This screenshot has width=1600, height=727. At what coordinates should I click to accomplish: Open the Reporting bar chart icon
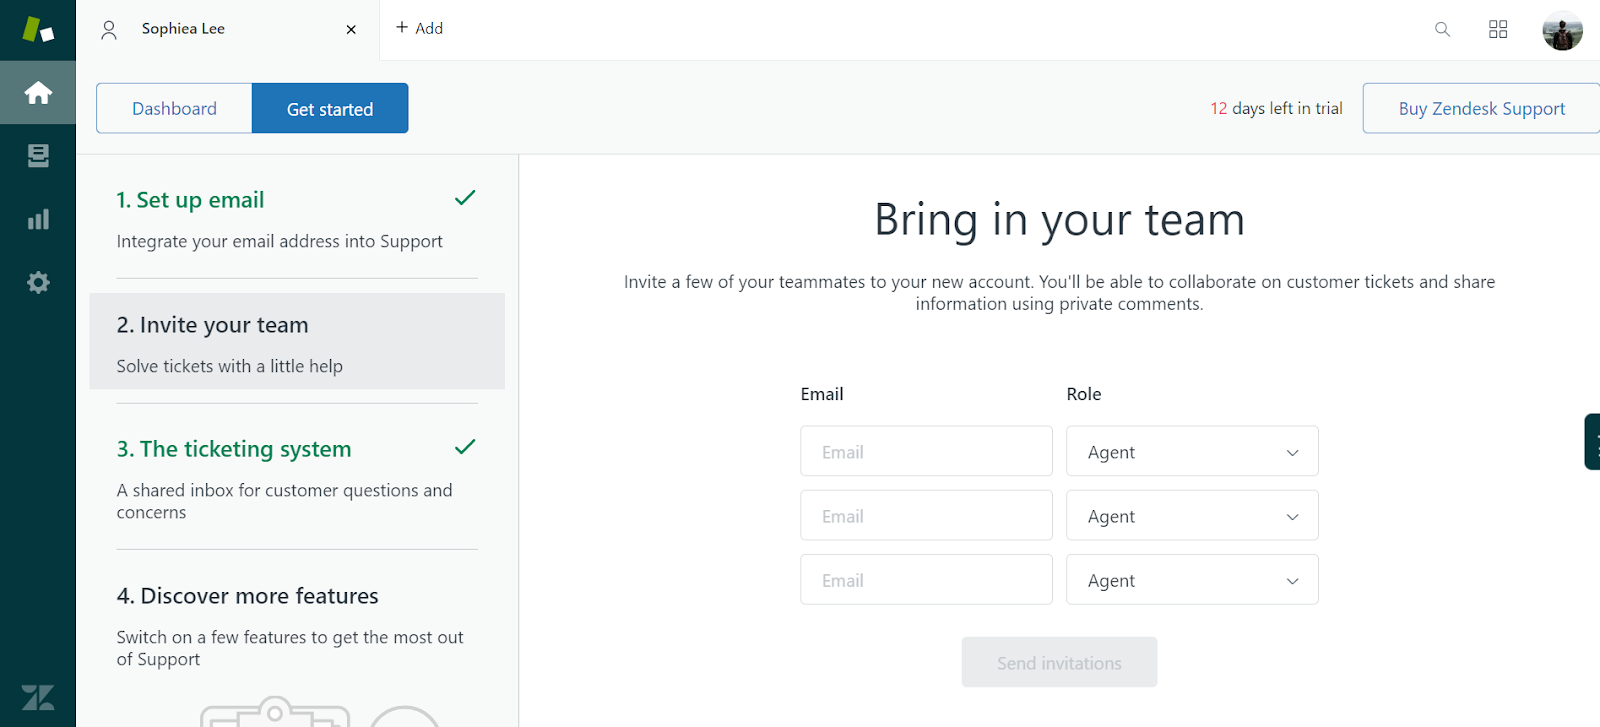(x=38, y=219)
